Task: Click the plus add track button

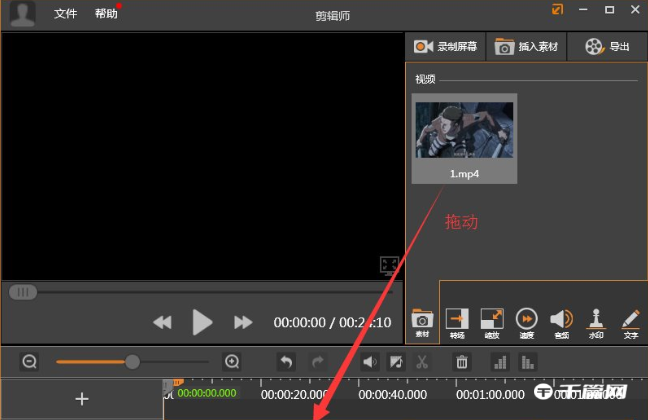Action: (x=82, y=399)
